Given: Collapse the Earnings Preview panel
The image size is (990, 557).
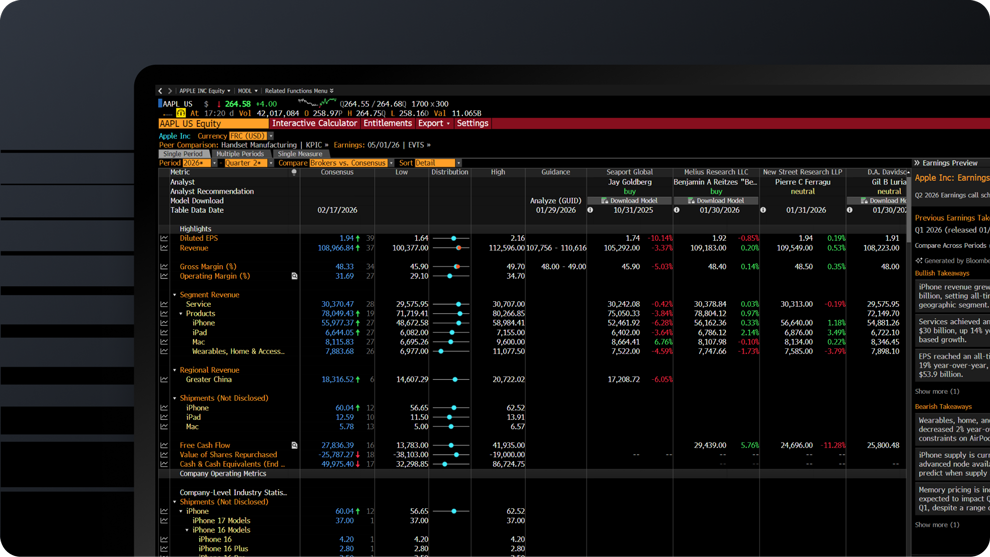Looking at the screenshot, I should (917, 163).
